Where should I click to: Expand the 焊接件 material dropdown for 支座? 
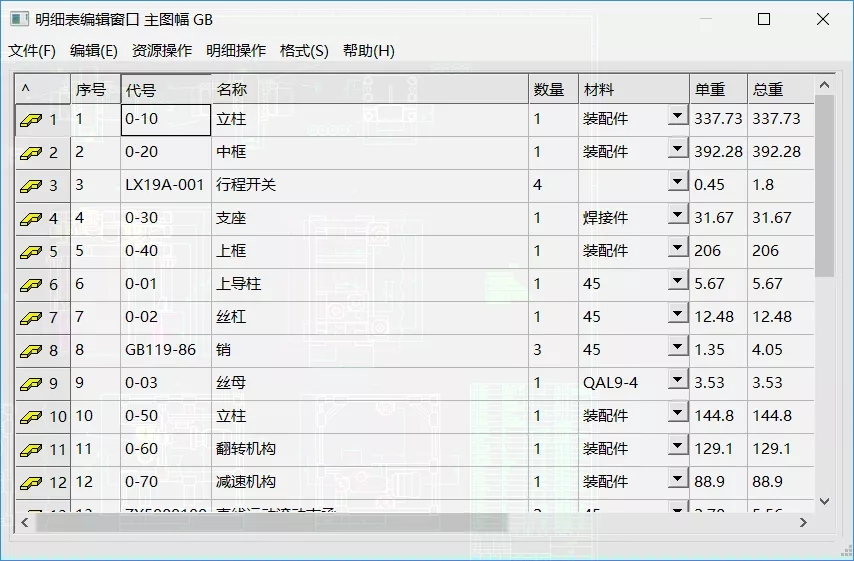coord(677,215)
